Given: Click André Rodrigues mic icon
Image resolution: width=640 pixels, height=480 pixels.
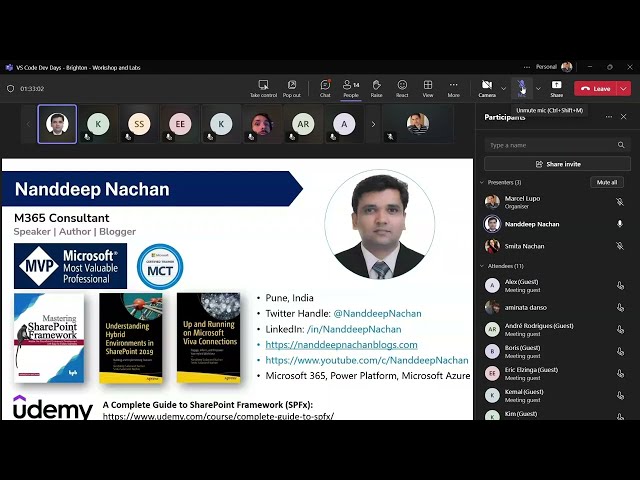Looking at the screenshot, I should pos(620,329).
